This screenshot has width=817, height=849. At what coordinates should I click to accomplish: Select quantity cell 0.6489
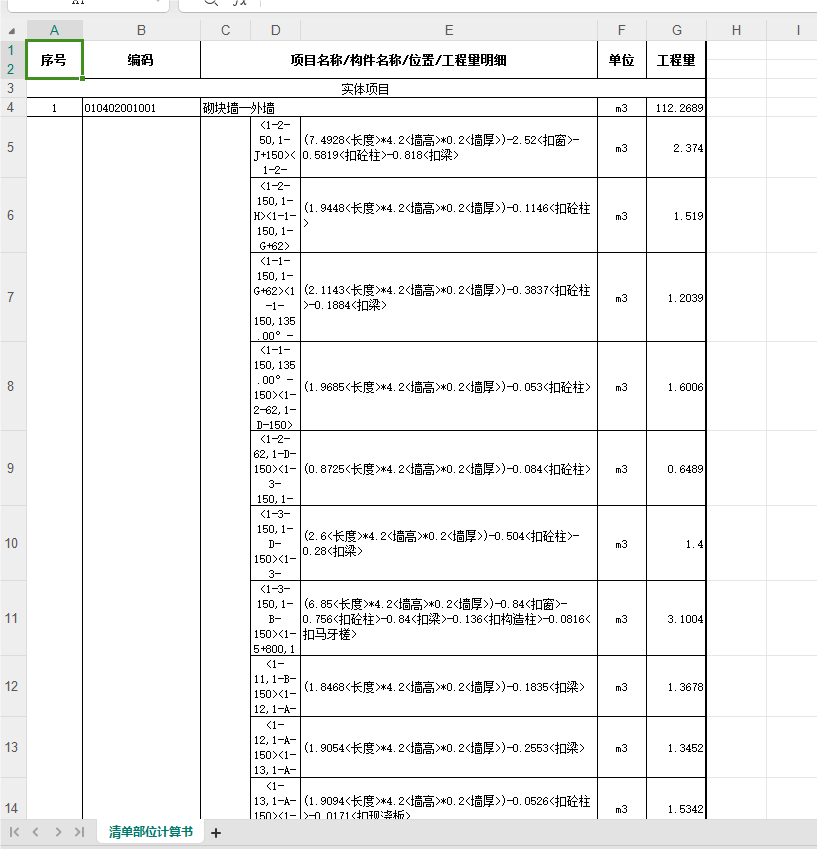(676, 468)
